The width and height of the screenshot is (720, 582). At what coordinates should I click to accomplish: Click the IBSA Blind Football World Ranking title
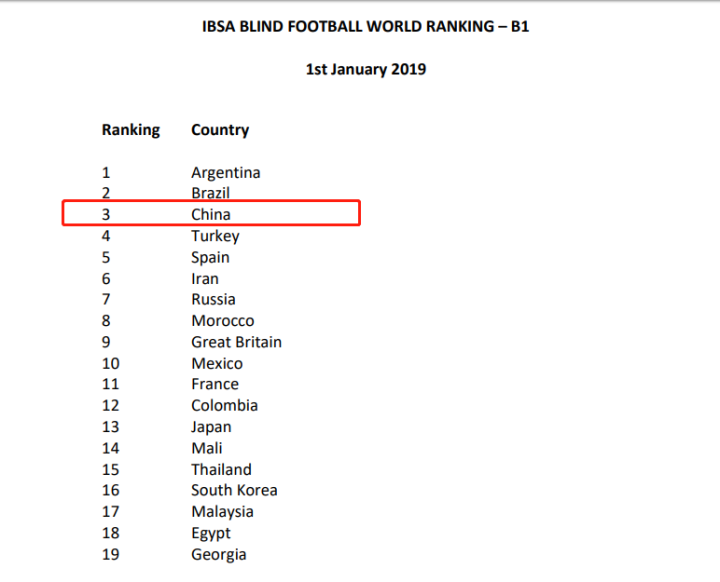pos(365,27)
